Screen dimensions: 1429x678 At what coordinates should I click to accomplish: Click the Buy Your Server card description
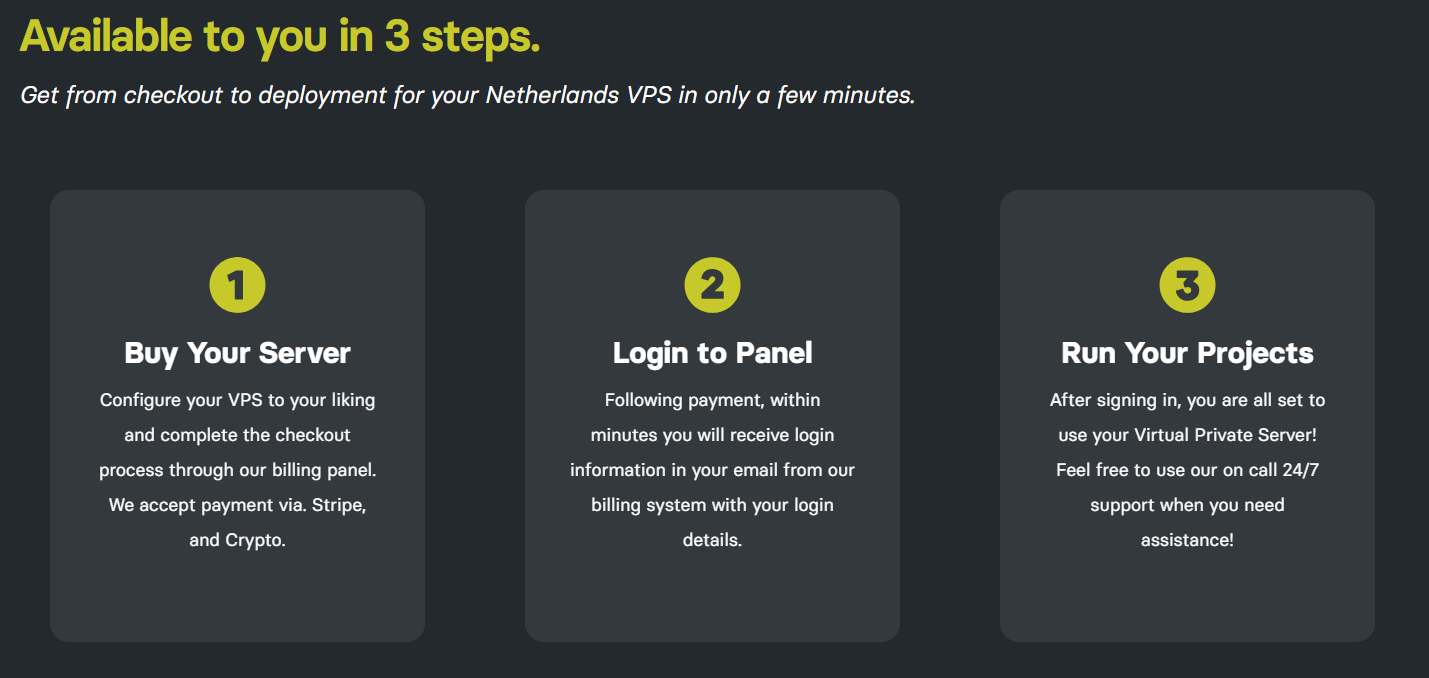click(x=237, y=470)
